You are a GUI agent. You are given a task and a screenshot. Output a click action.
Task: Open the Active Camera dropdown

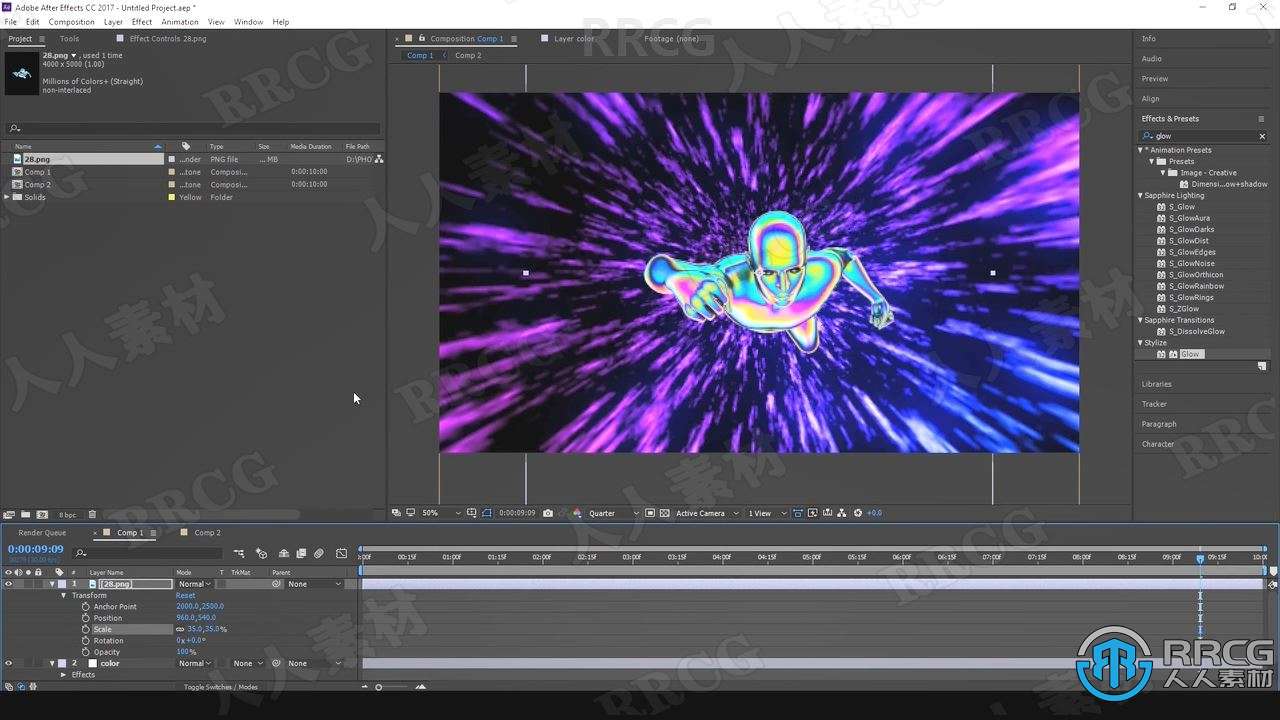(708, 513)
